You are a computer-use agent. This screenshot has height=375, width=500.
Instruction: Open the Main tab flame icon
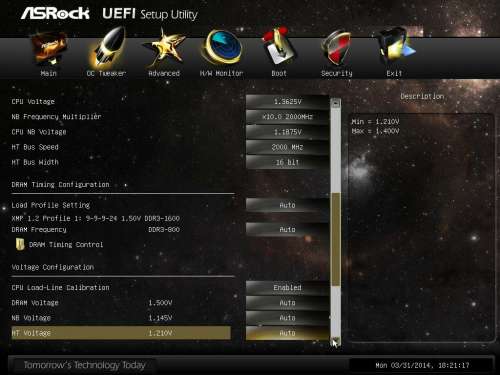tap(49, 49)
